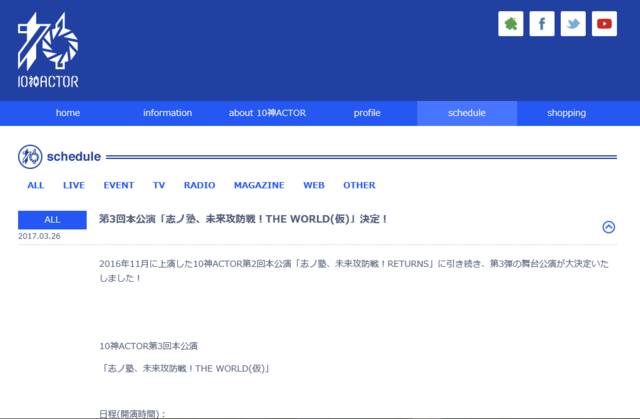Screen dimensions: 640x419
Task: Open the Twitter bird icon
Action: [573, 23]
